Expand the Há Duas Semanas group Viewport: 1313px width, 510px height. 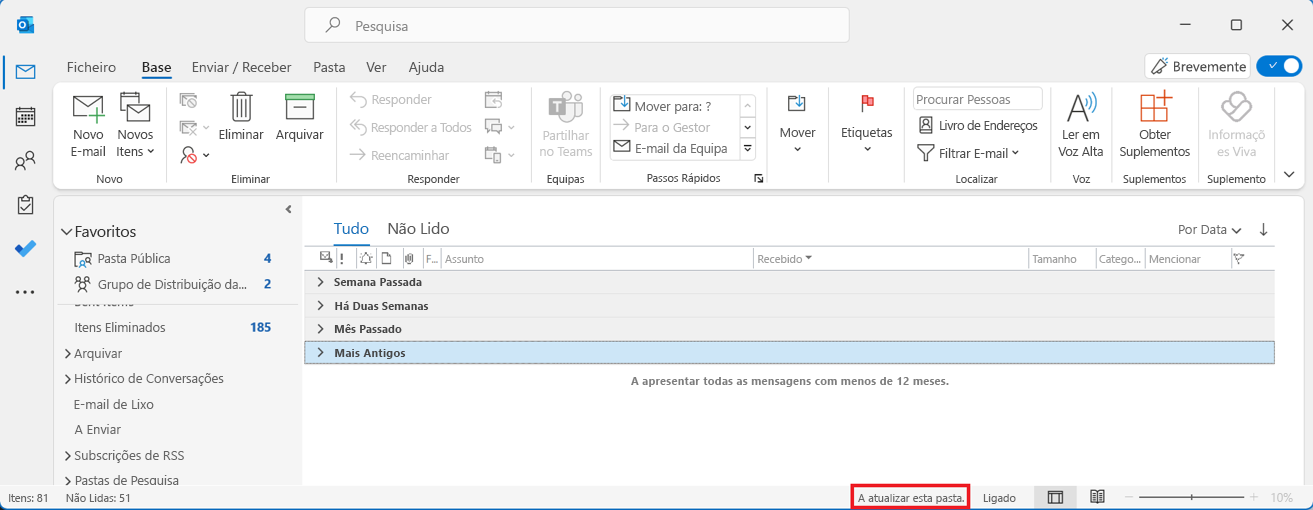(321, 305)
